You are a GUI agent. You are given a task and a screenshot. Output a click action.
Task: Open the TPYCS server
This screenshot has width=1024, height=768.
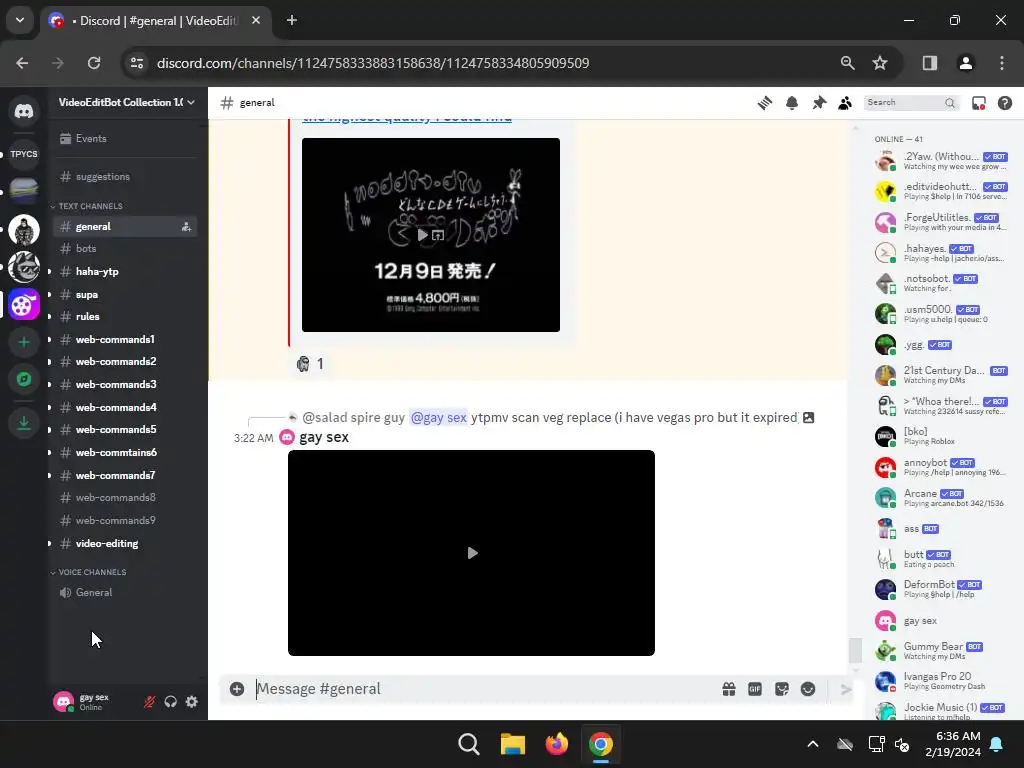(24, 154)
